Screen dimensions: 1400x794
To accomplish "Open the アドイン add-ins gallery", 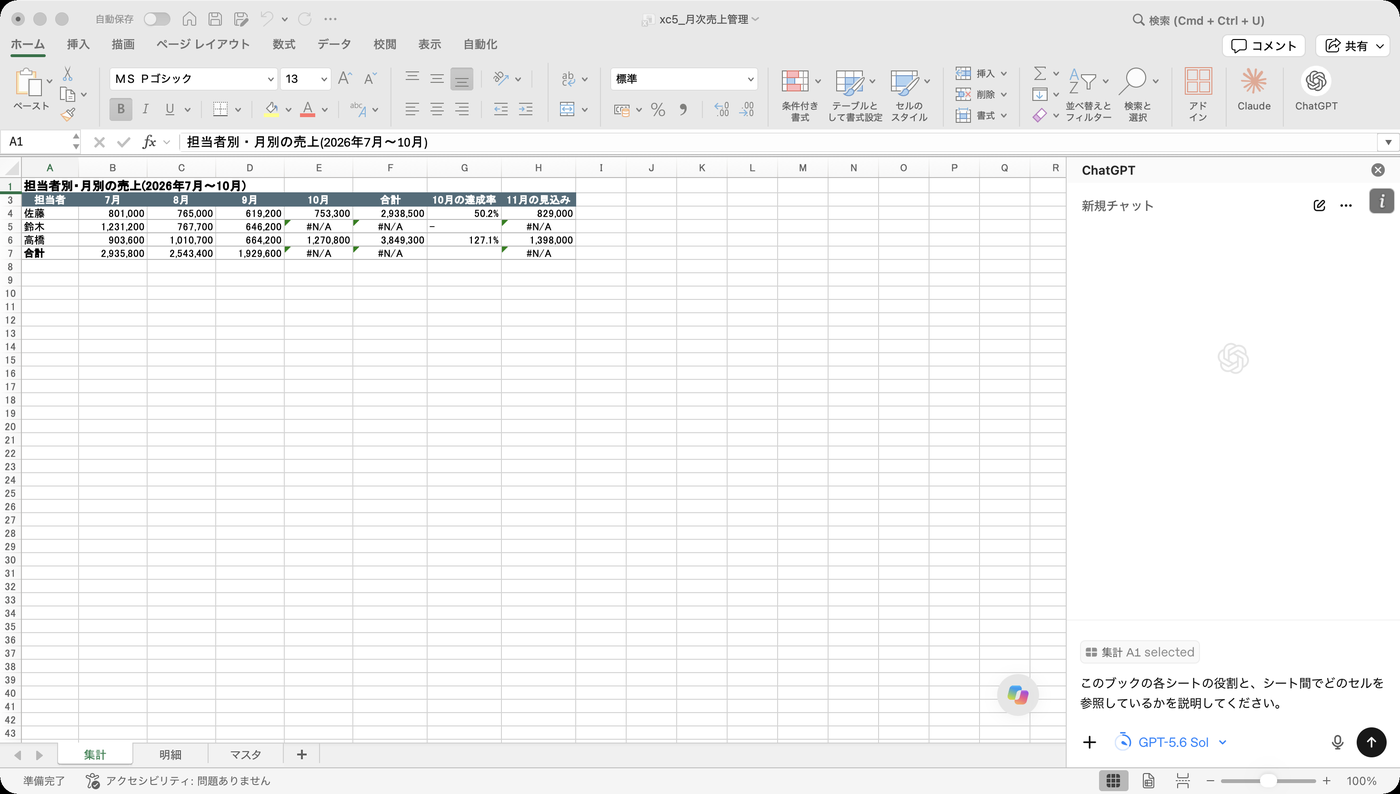I will coord(1198,95).
